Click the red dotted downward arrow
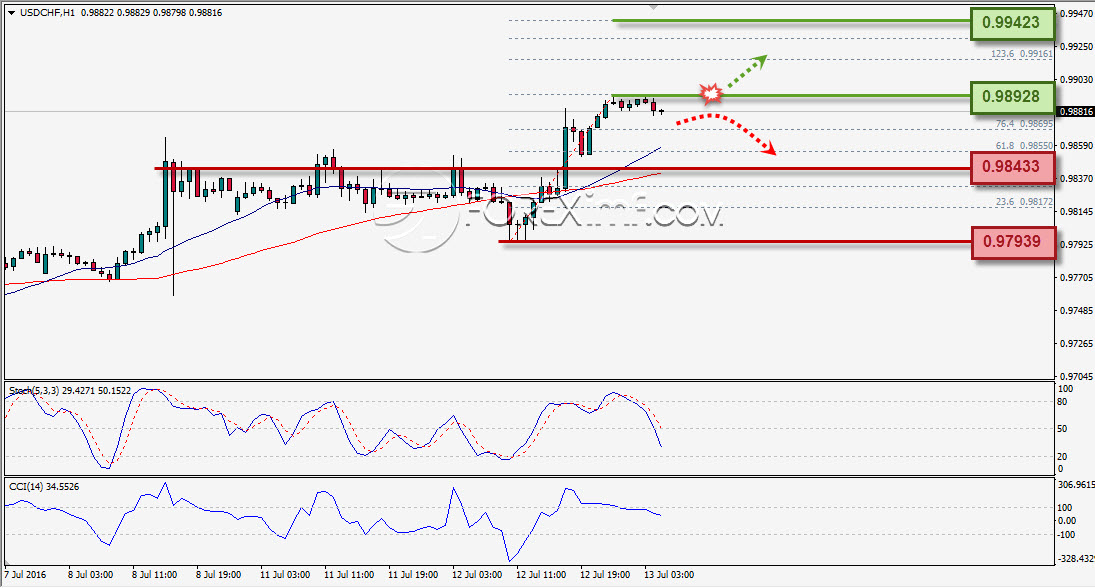This screenshot has width=1095, height=588. 726,133
